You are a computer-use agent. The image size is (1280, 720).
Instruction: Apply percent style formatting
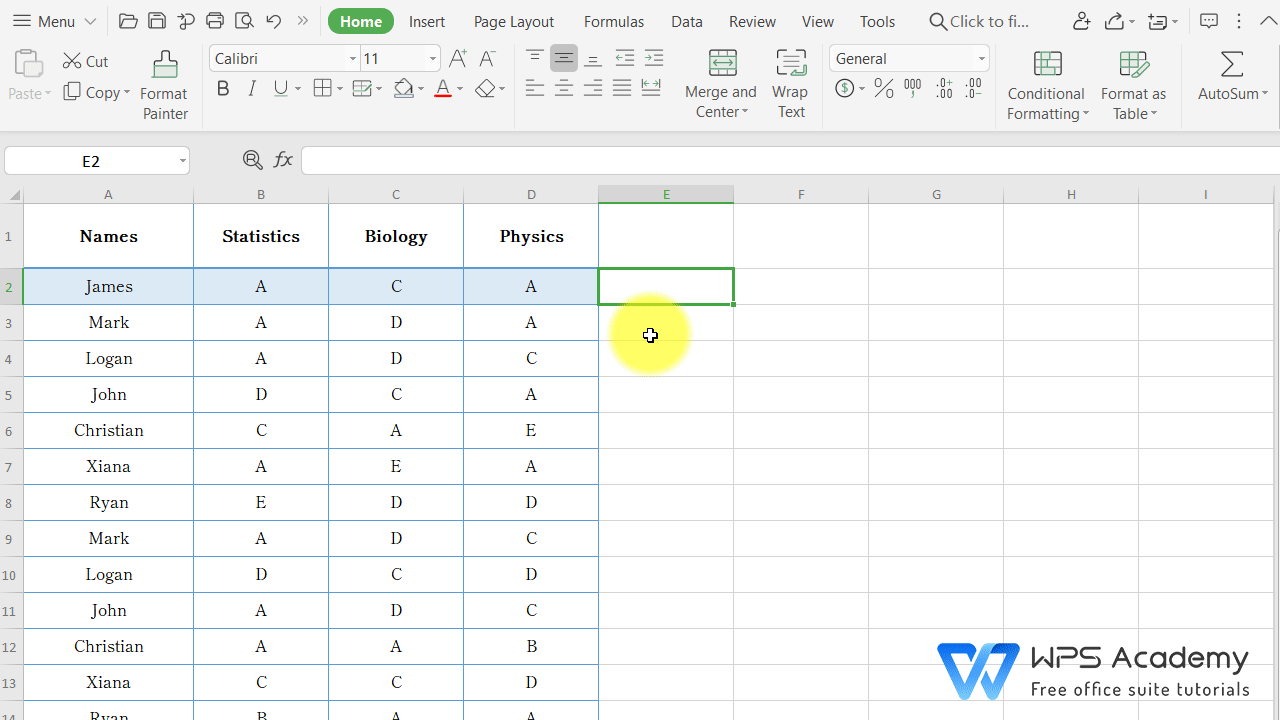tap(883, 88)
